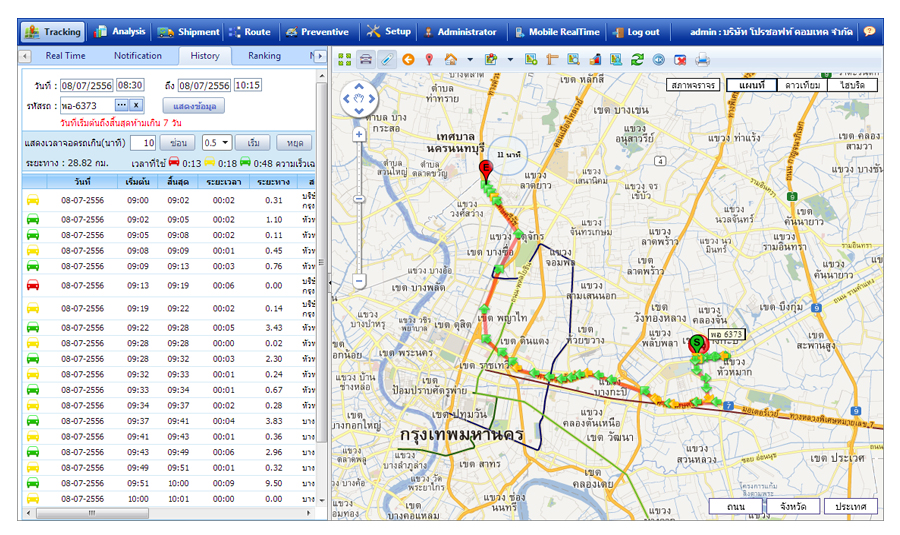
Task: Select the red location pin tool
Action: [x=429, y=59]
